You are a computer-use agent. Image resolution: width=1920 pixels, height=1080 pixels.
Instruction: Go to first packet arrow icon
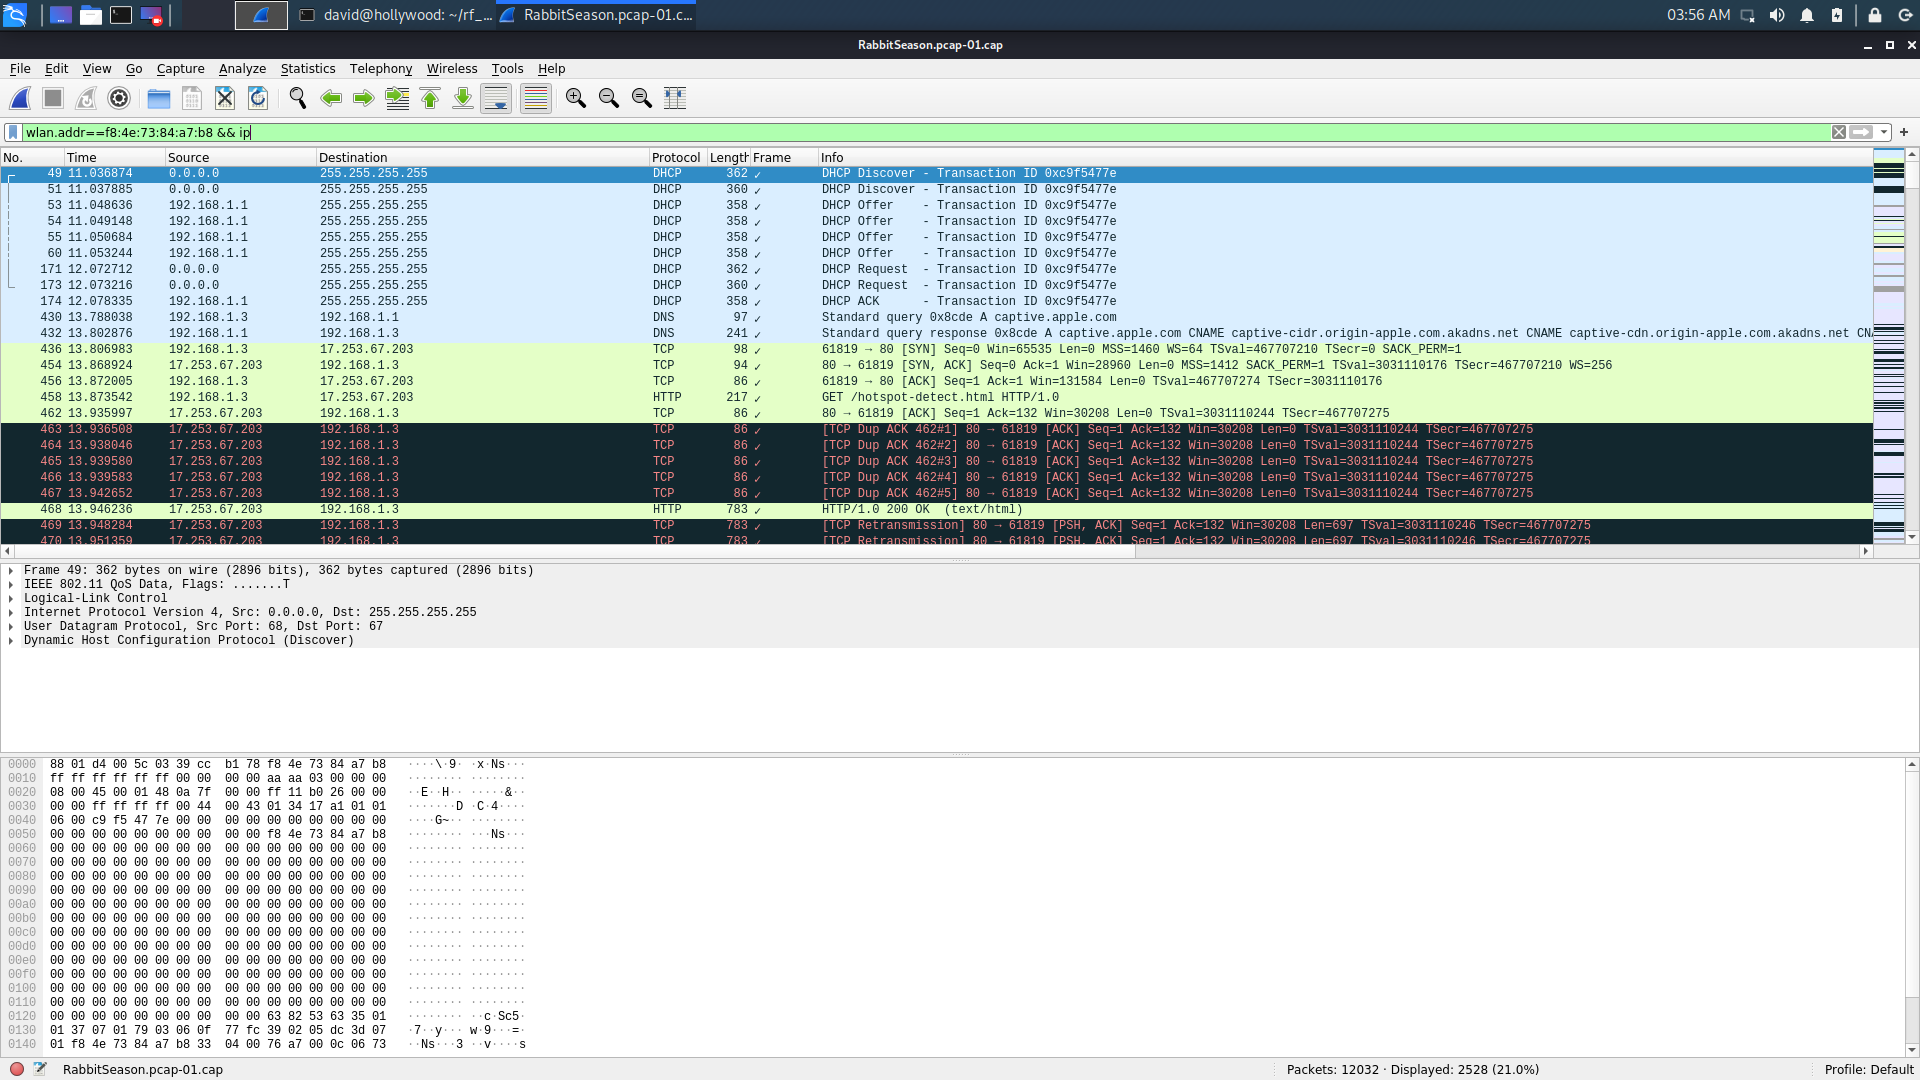click(430, 98)
